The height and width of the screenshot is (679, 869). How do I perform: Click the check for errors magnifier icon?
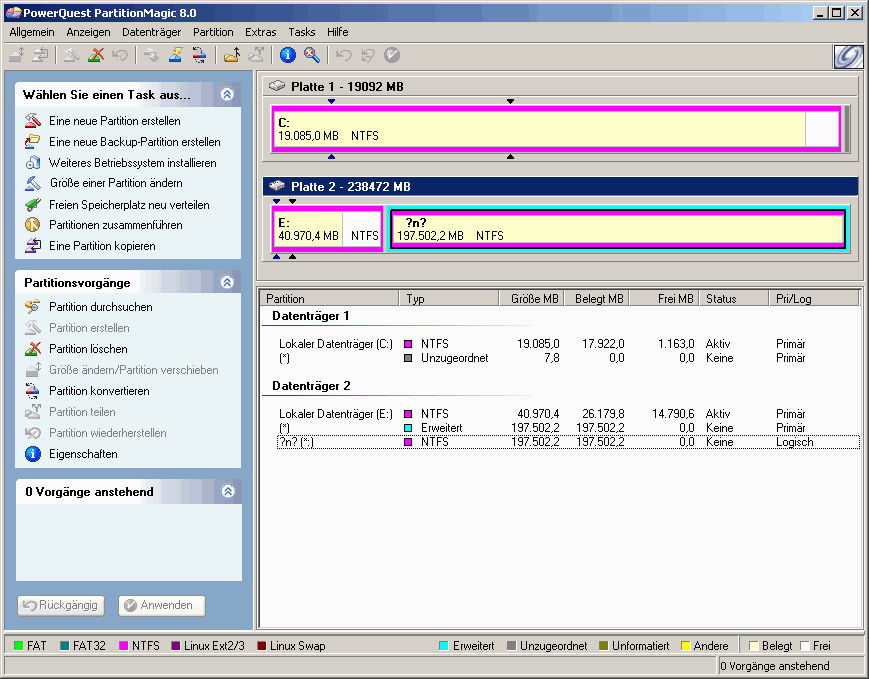click(312, 55)
